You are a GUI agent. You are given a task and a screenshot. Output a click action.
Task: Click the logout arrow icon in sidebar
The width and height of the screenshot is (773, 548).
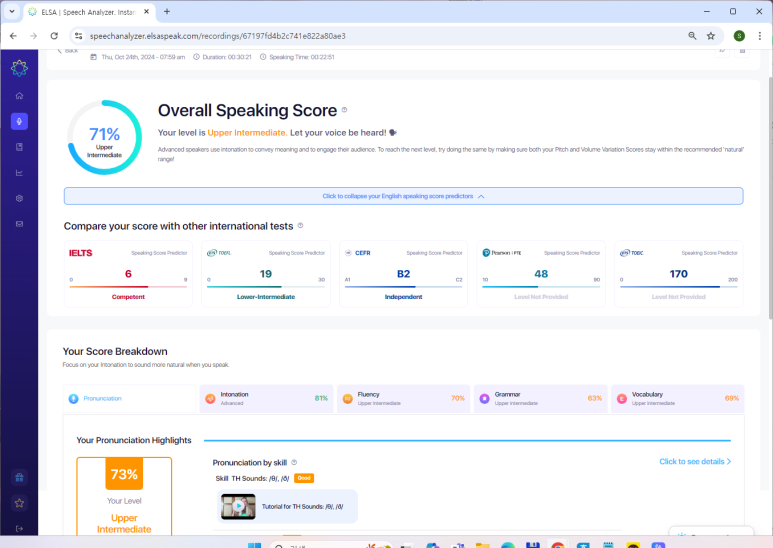(19, 528)
